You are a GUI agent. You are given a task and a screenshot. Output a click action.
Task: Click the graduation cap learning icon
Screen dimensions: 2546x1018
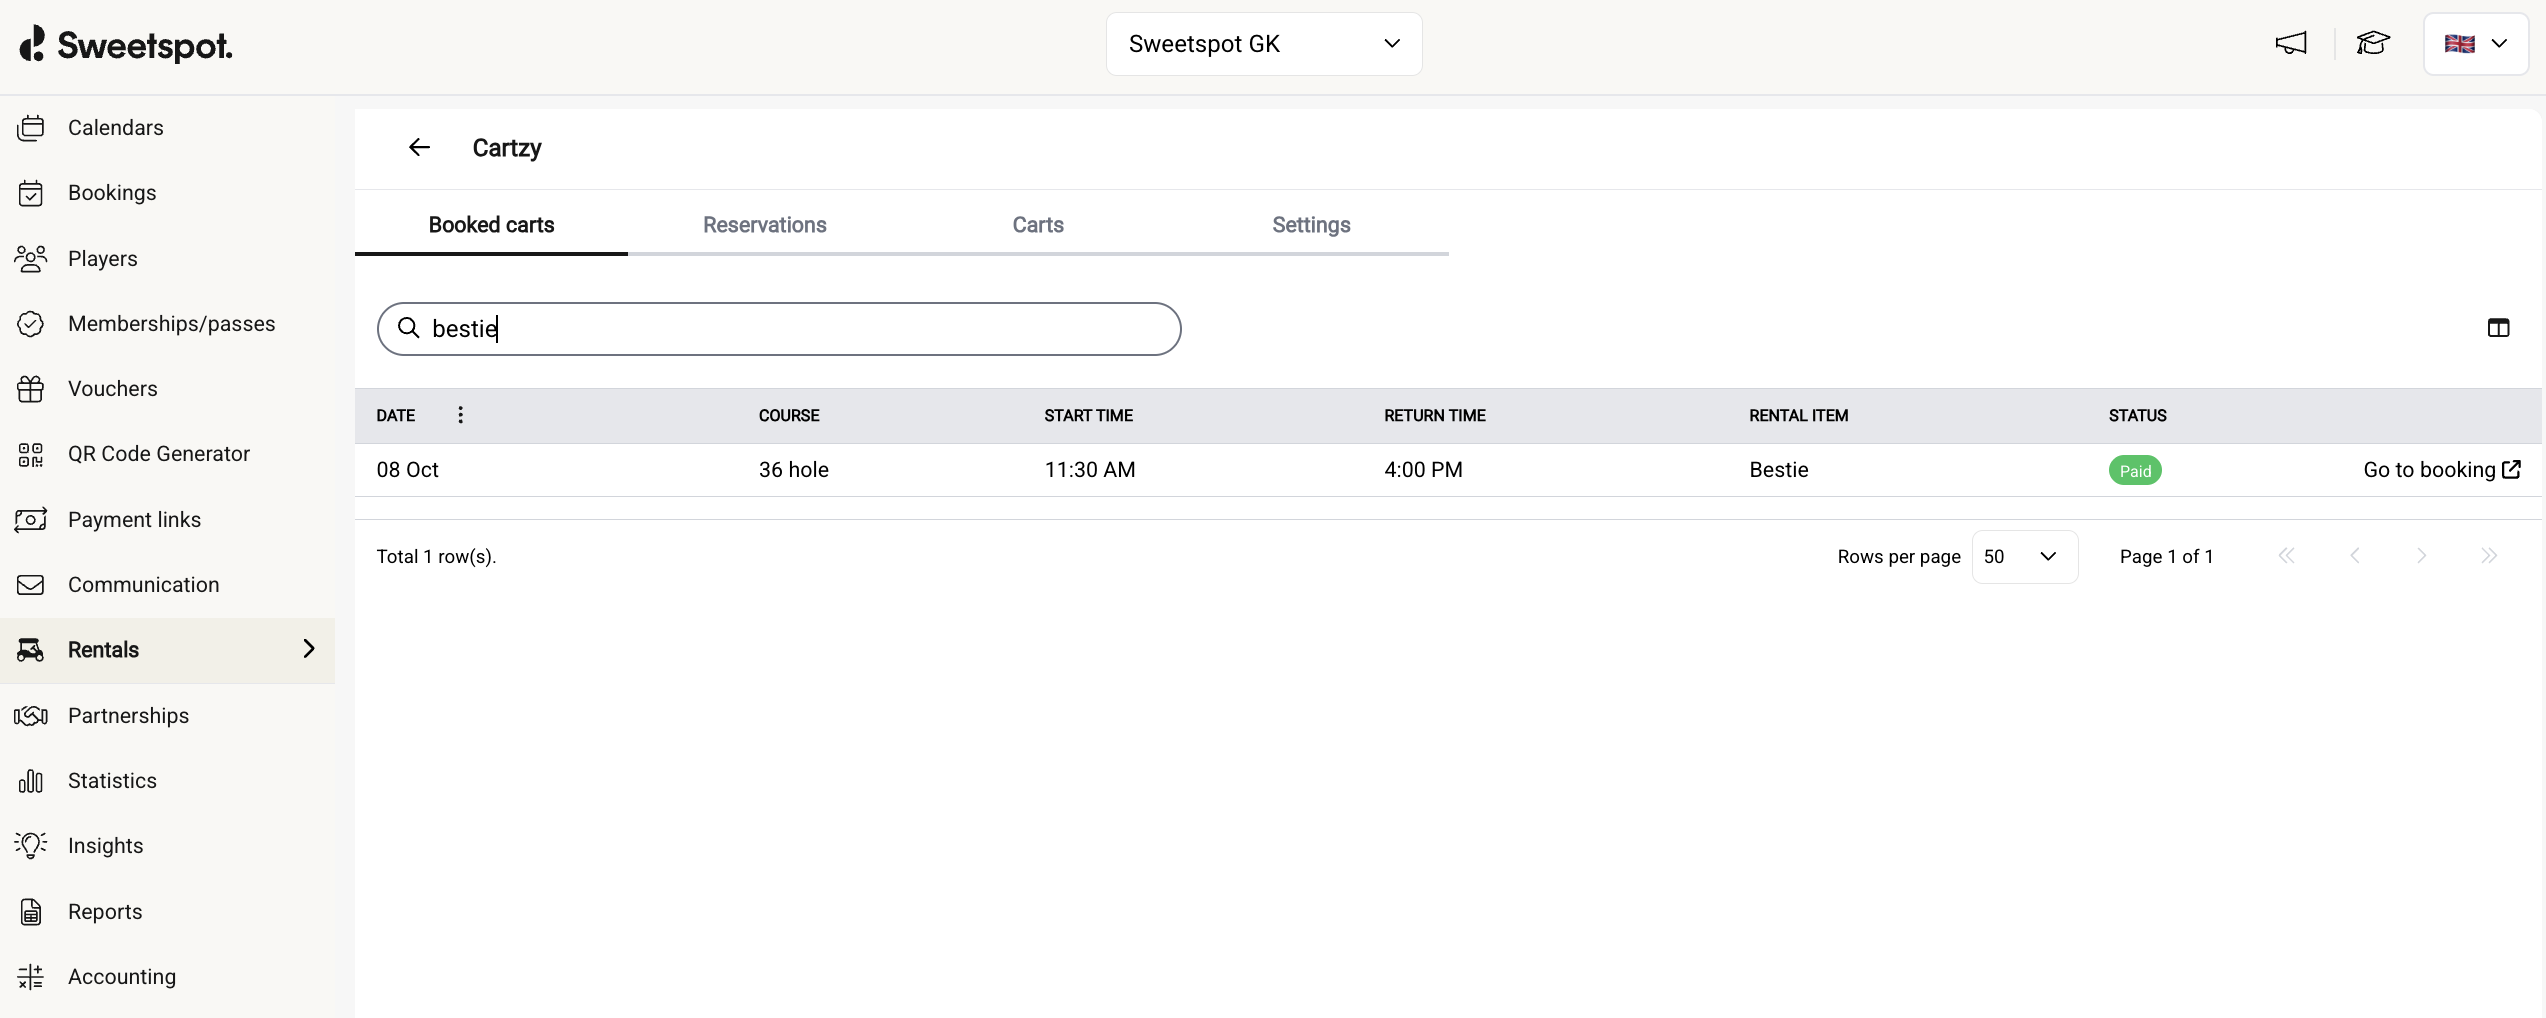point(2372,44)
